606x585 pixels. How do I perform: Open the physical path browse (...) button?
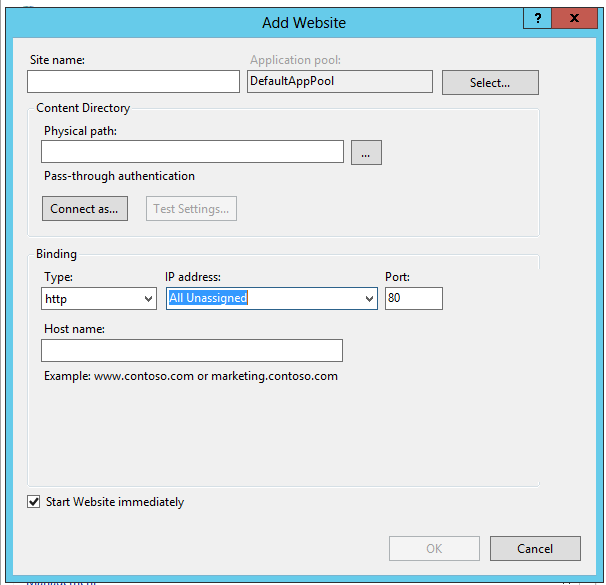tap(366, 153)
